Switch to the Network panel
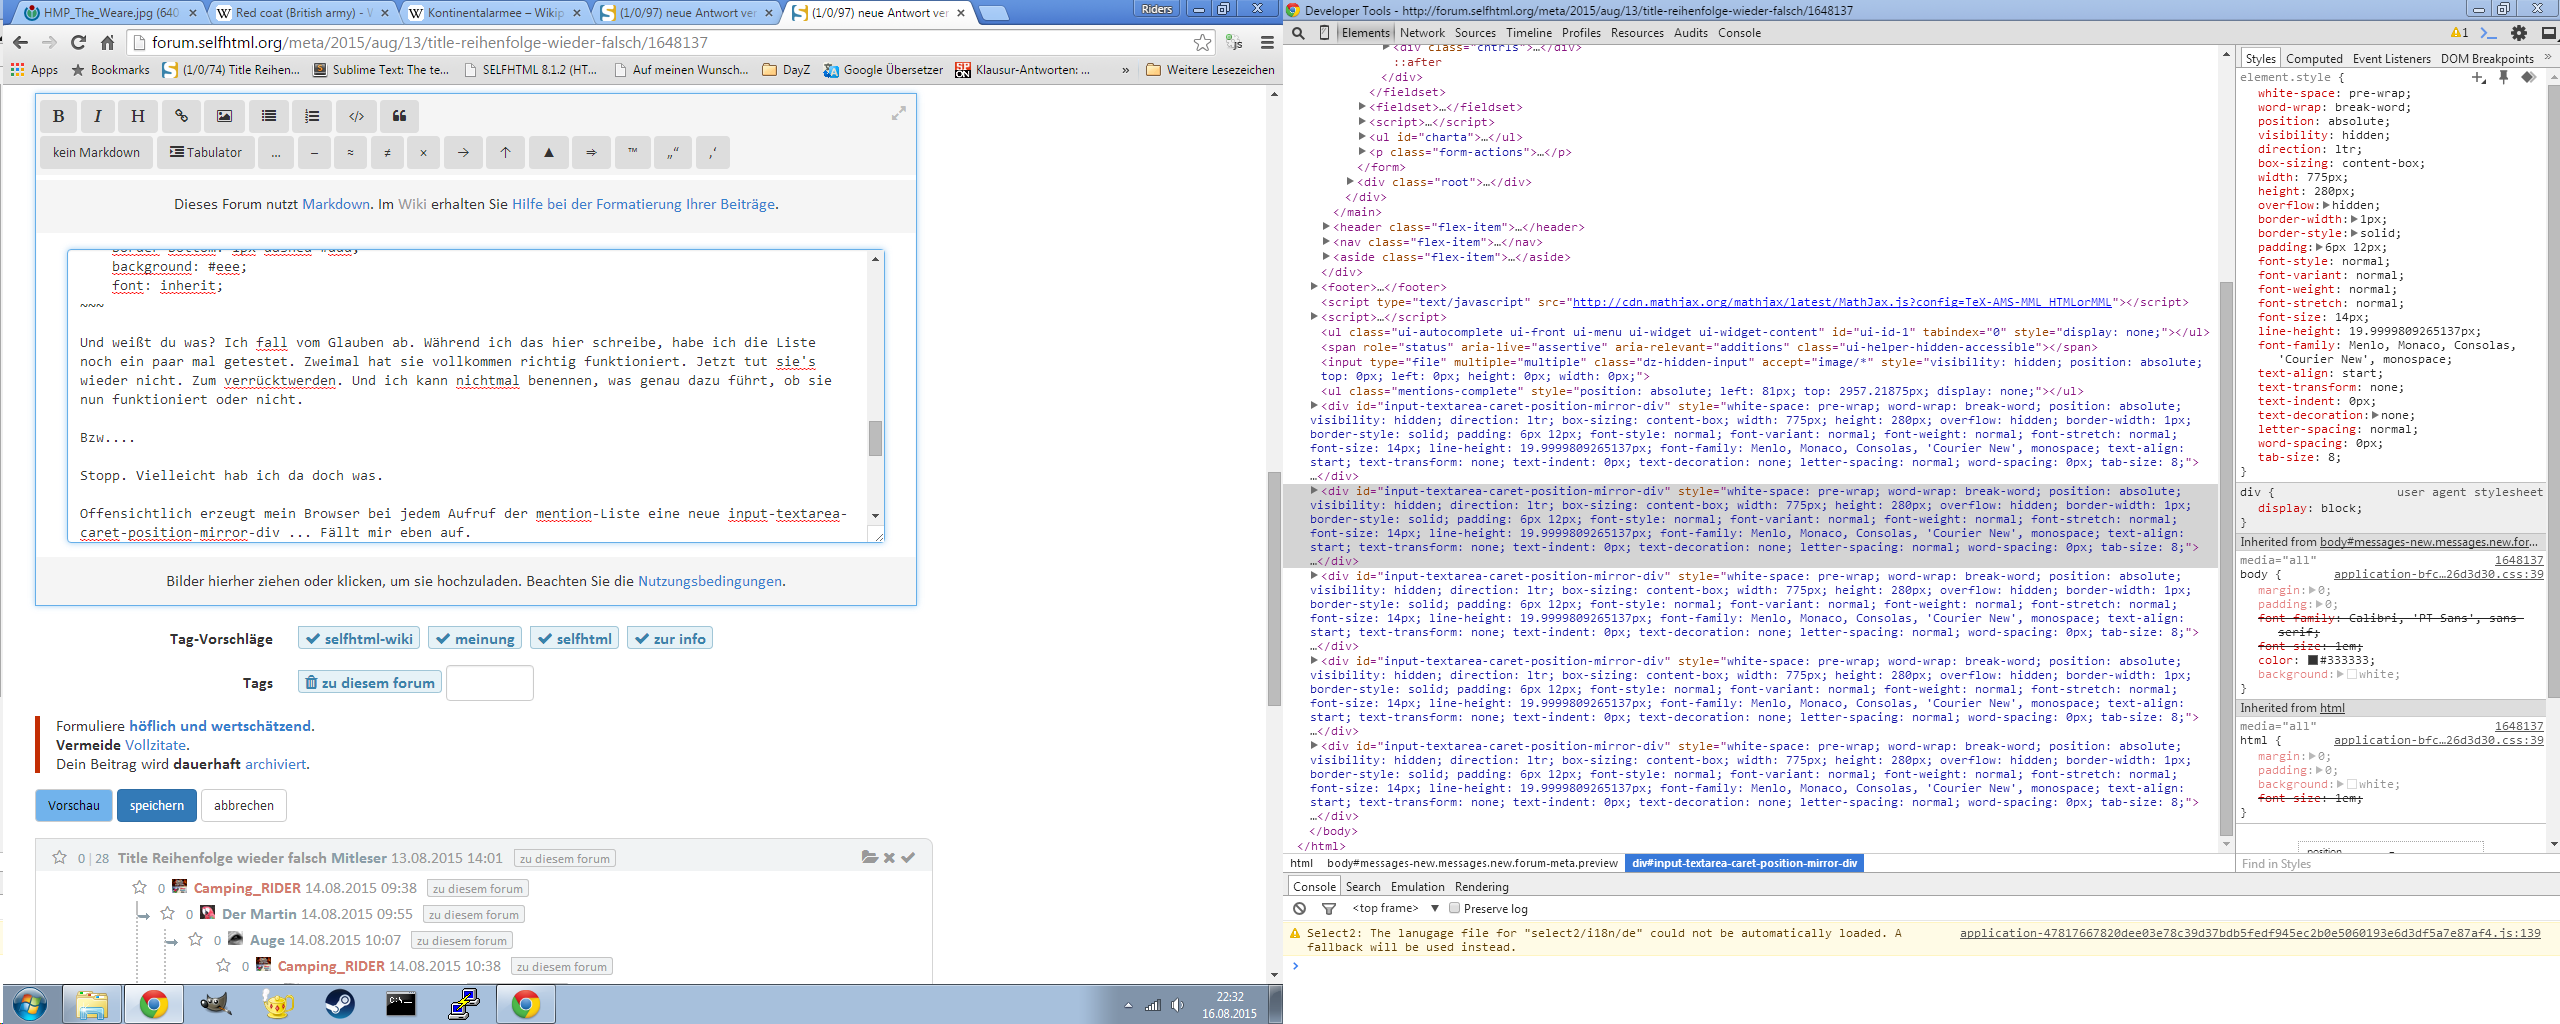The height and width of the screenshot is (1024, 2560). (x=1422, y=33)
